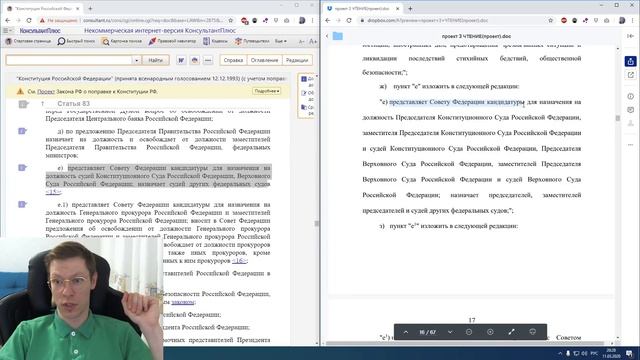This screenshot has width=640, height=360.
Task: Open Карточка поиска in the ConsultantPlus toolbar
Action: 121,41
